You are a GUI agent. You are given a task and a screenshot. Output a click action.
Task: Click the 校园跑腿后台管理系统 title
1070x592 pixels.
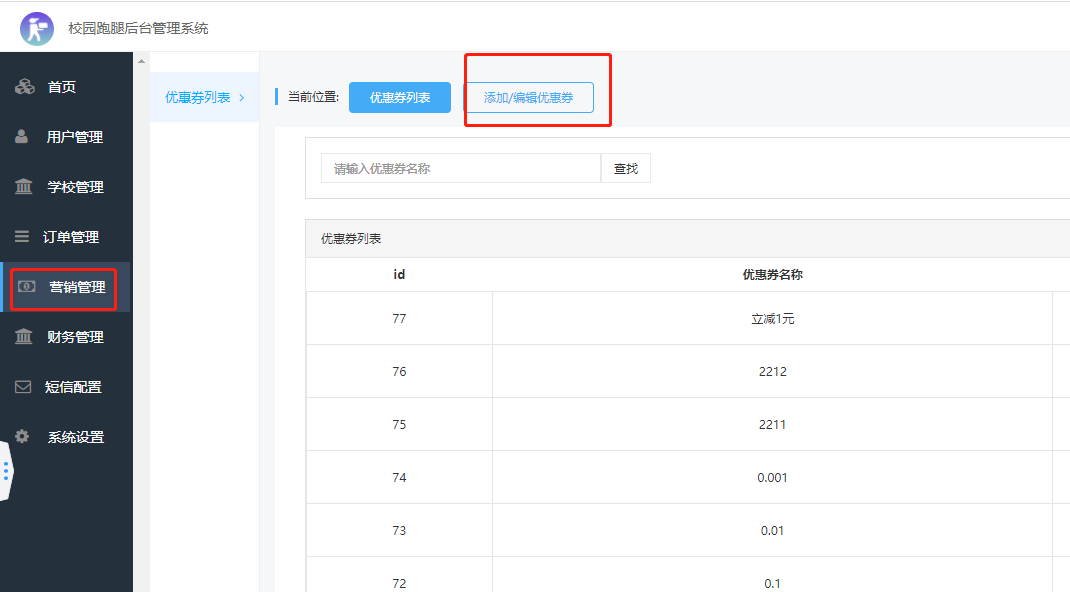click(139, 29)
